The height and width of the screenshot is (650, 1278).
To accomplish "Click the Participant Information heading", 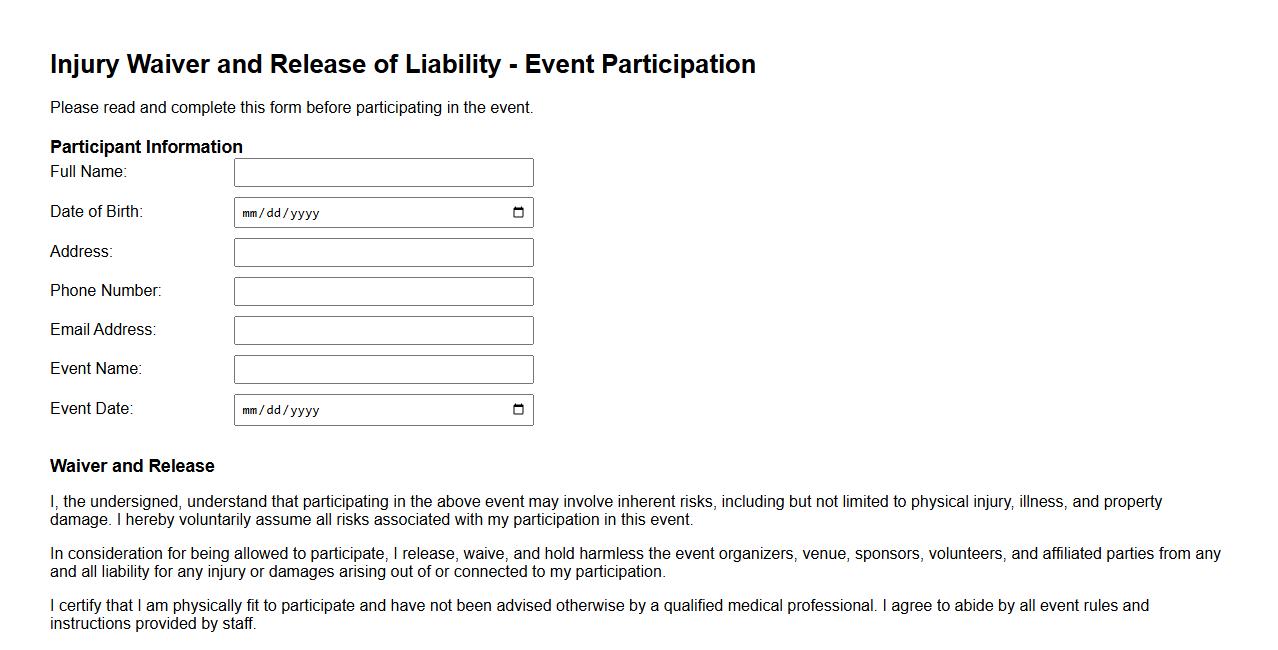I will click(x=146, y=146).
